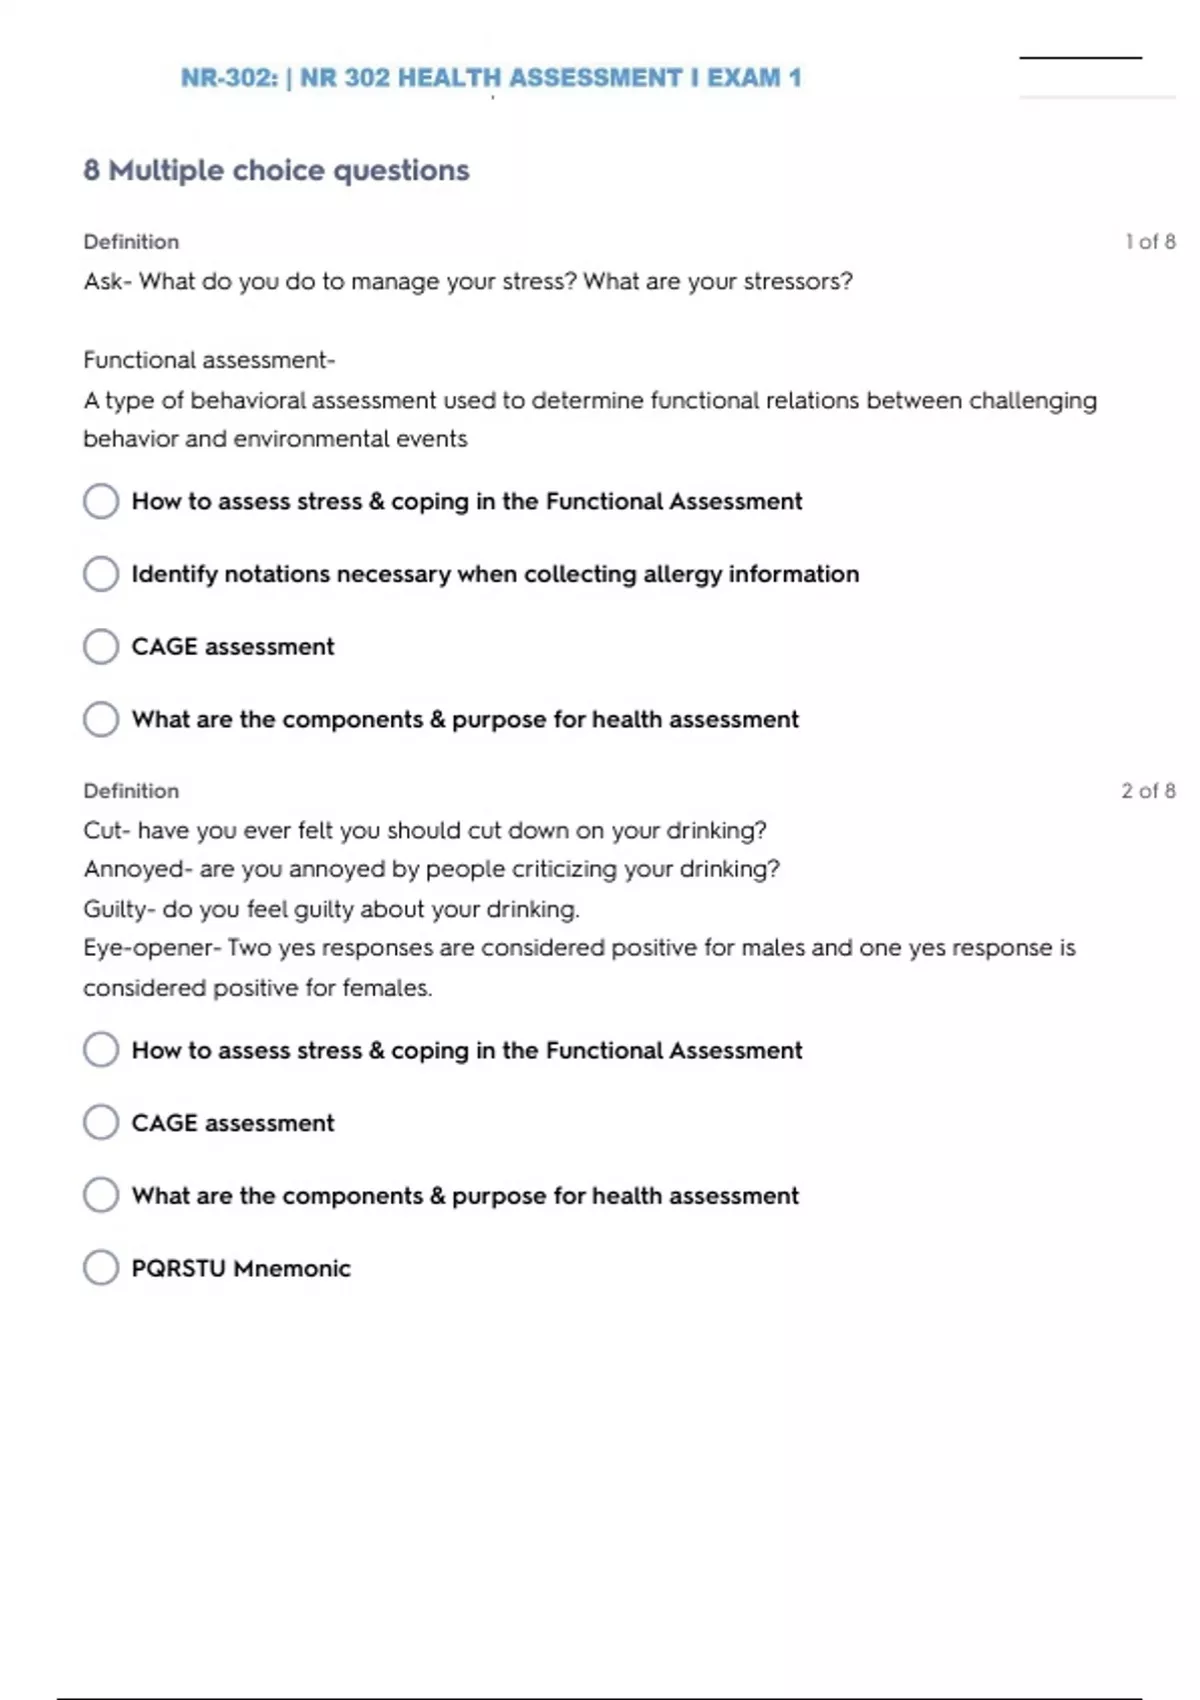Click the '1 of 8' question counter
The width and height of the screenshot is (1200, 1700).
coord(1150,242)
